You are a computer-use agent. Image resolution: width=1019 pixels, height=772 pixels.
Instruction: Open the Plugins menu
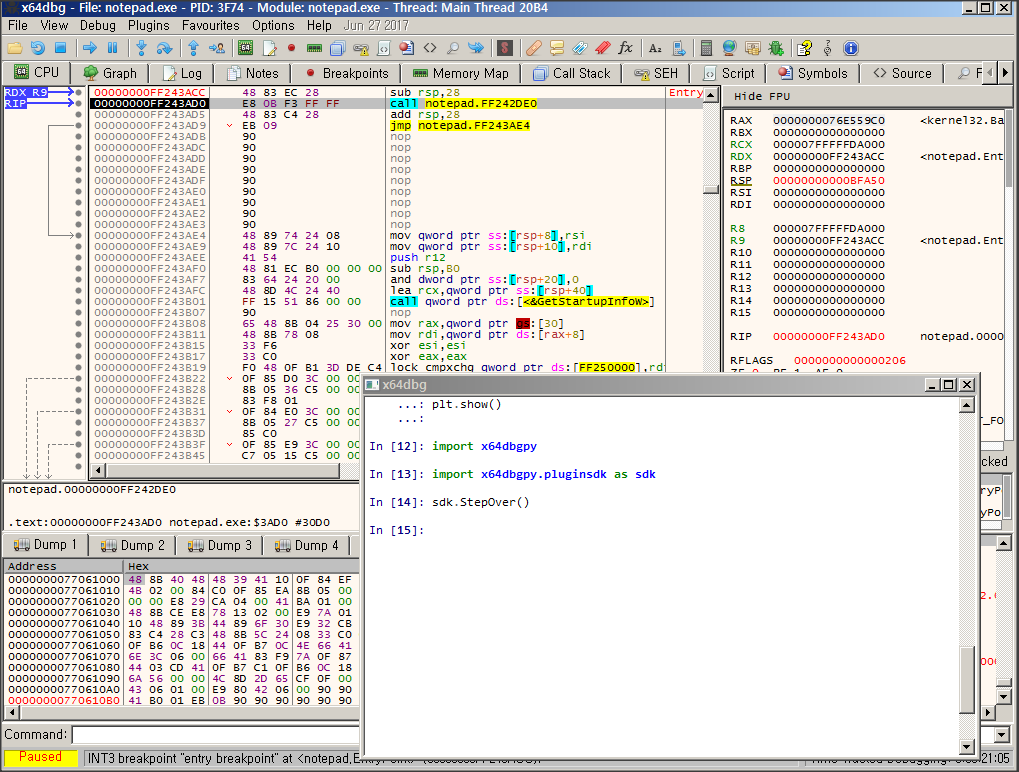148,25
